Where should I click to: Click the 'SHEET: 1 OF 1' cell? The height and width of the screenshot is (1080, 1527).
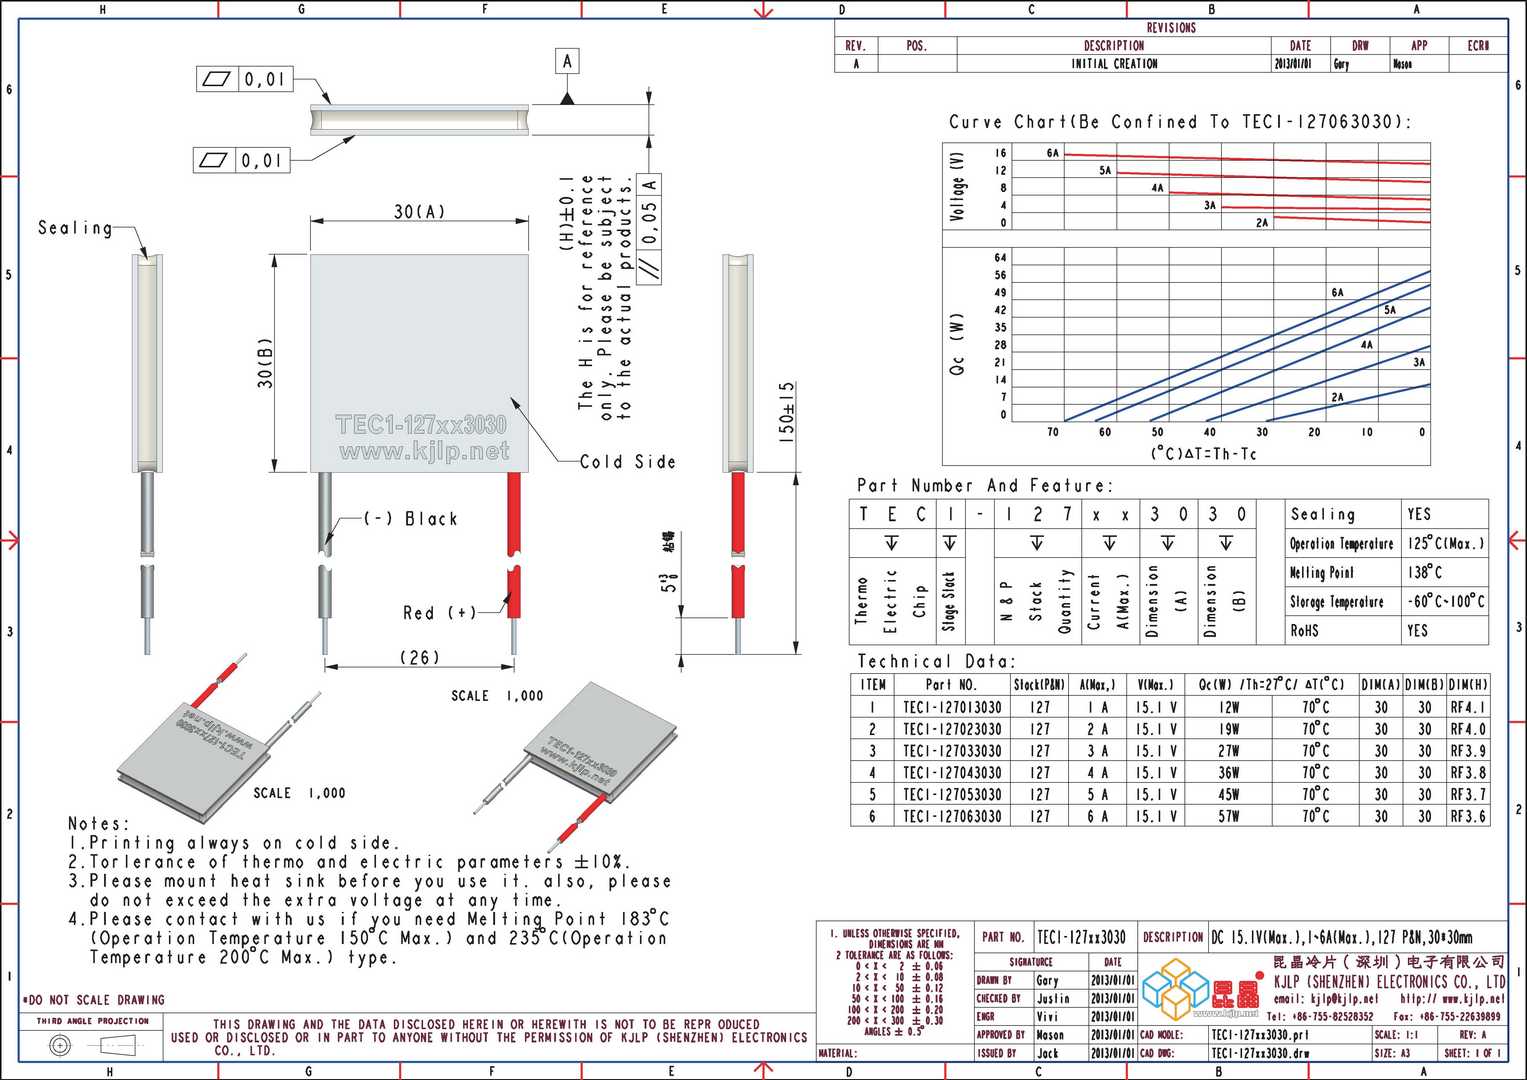coord(1473,1053)
